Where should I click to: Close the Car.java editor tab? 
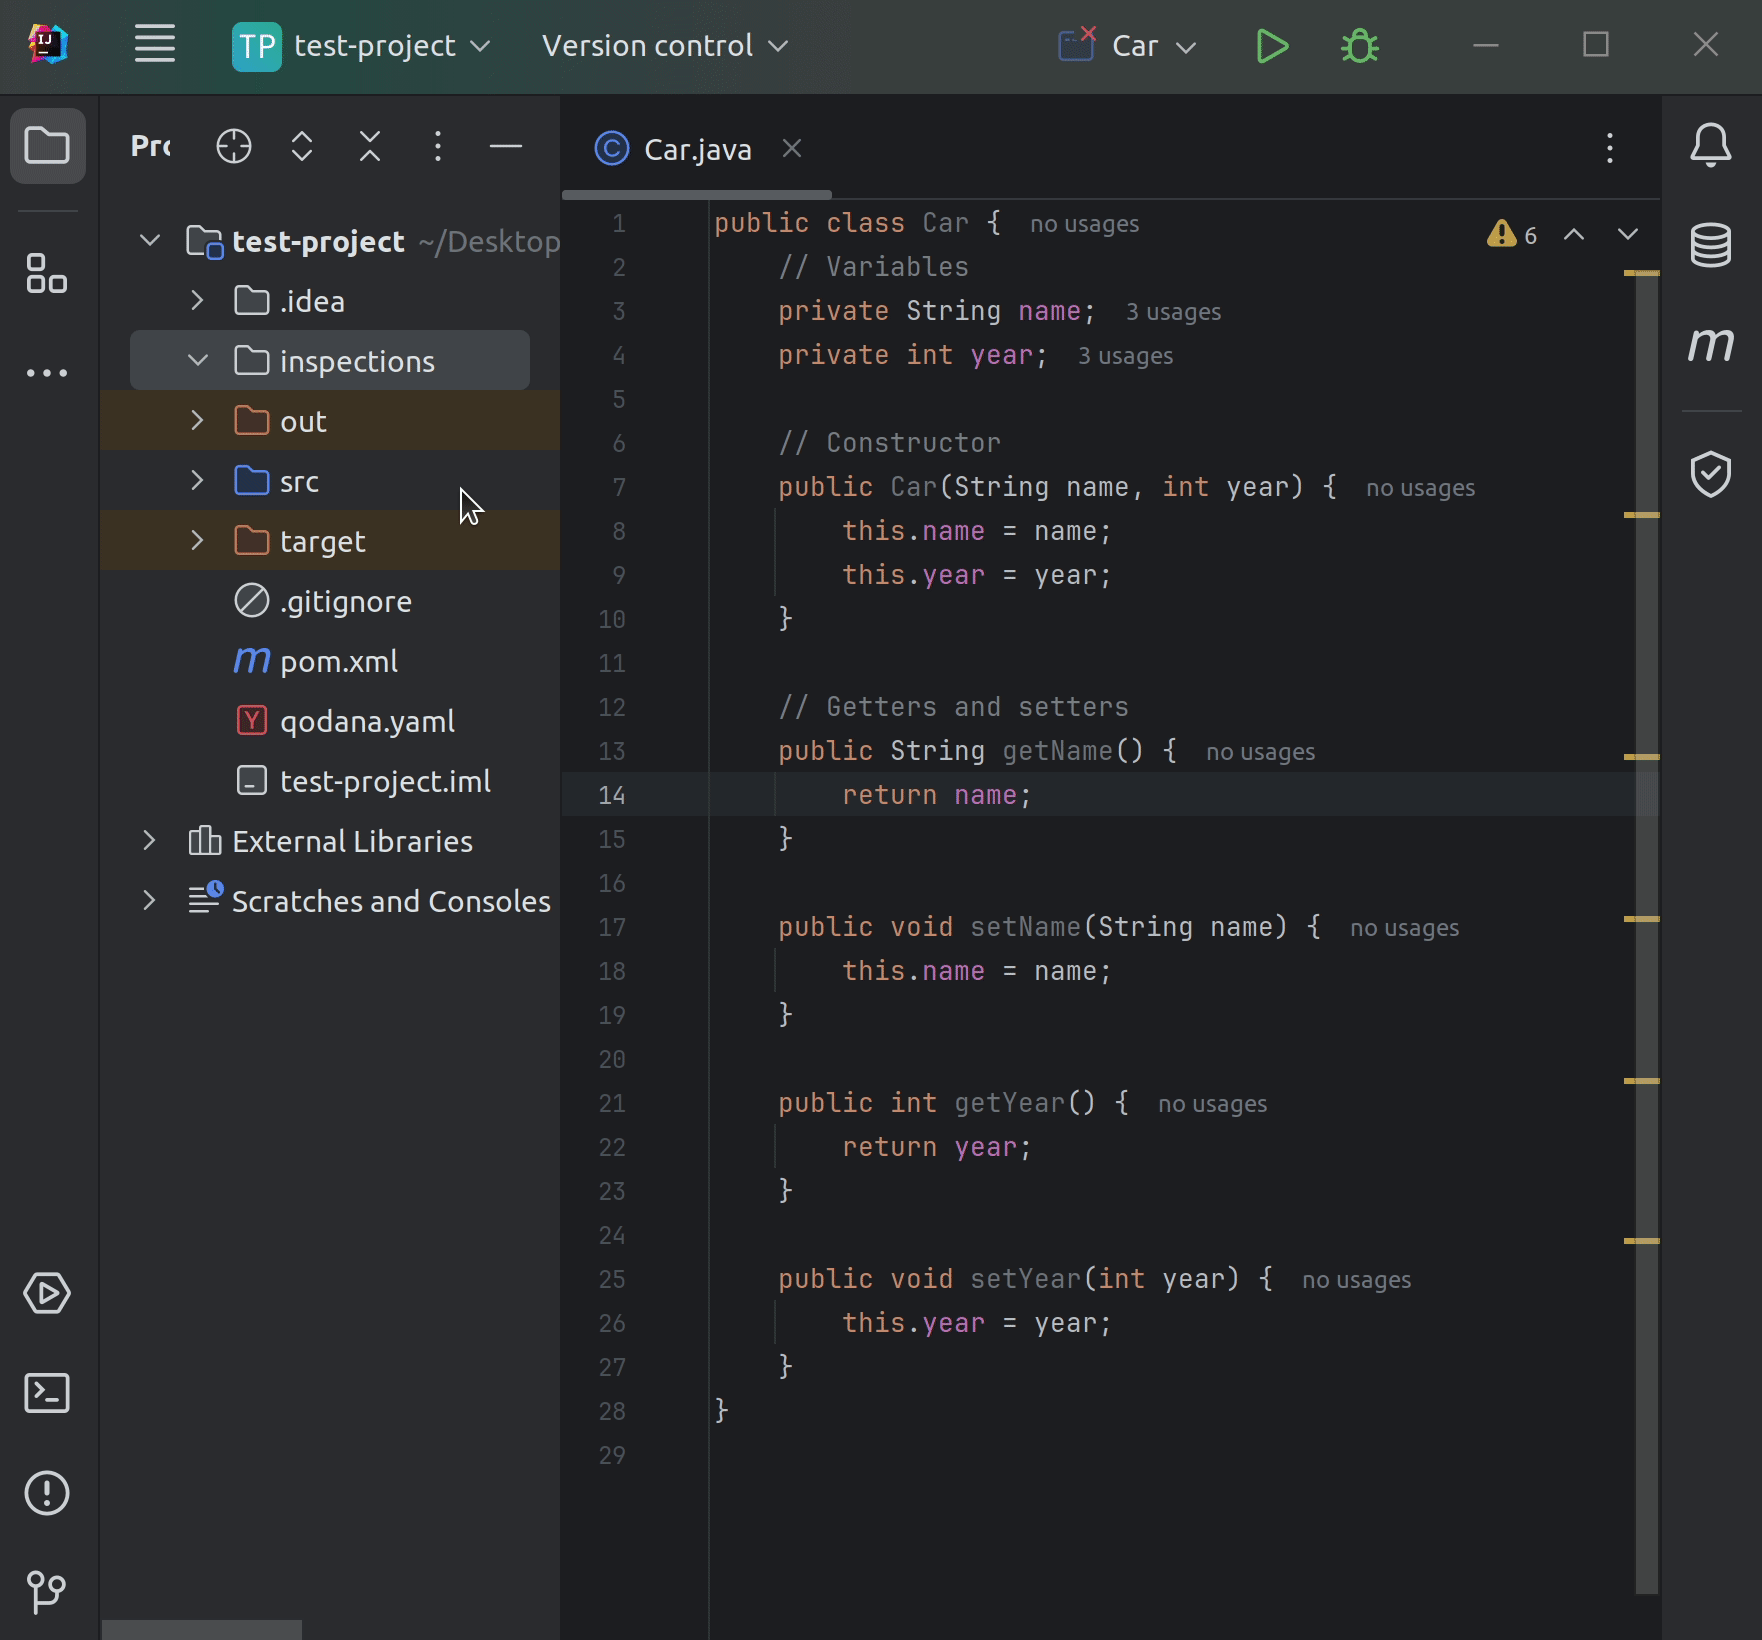[x=792, y=148]
